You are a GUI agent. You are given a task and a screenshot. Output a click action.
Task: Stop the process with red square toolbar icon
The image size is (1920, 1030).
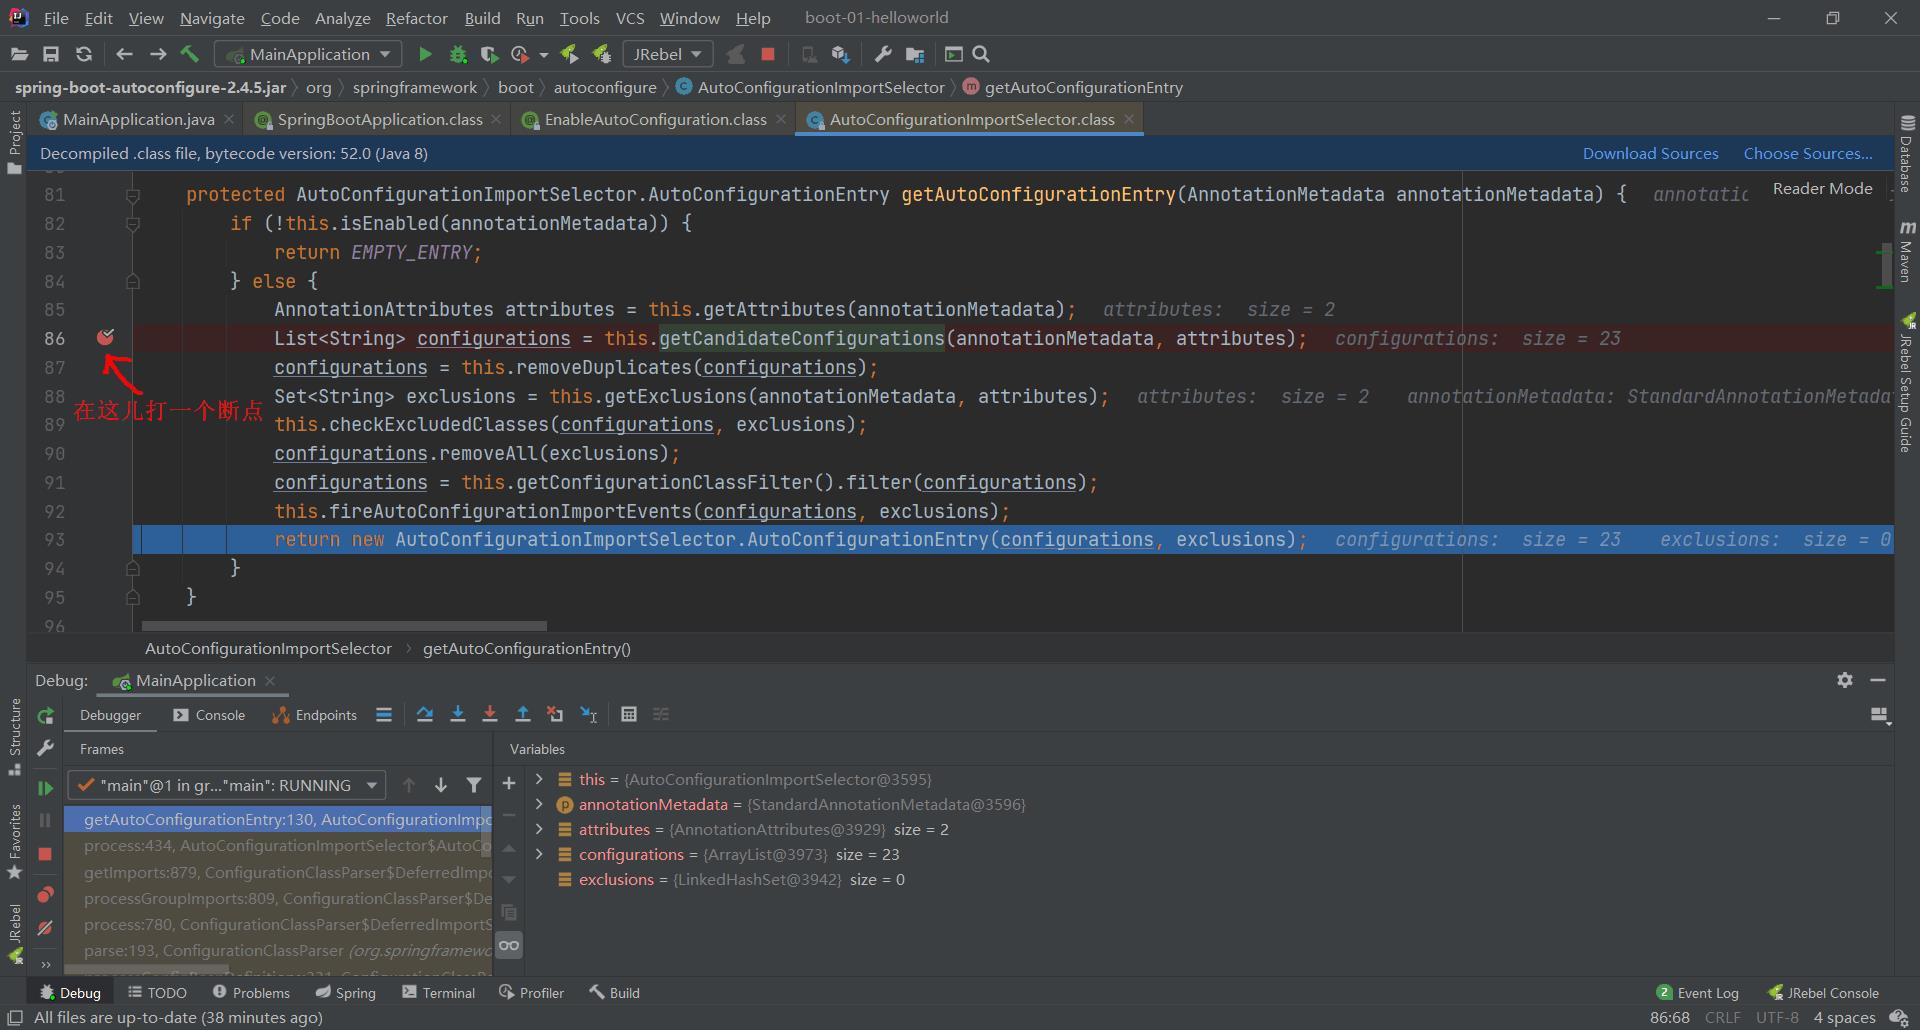[768, 54]
